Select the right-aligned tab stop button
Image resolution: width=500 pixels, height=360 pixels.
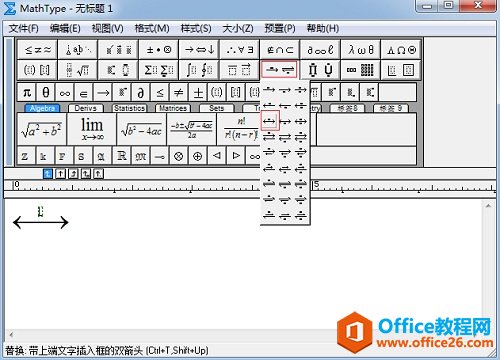[73, 174]
